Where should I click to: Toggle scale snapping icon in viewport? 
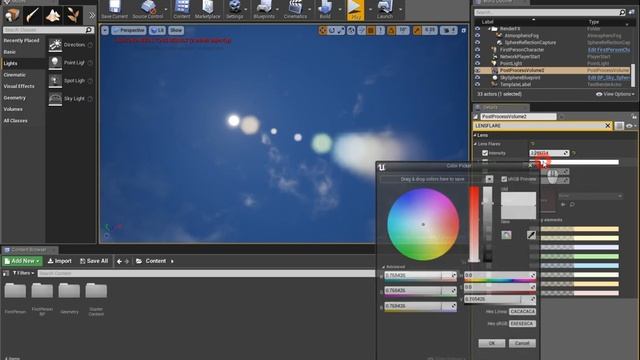417,30
